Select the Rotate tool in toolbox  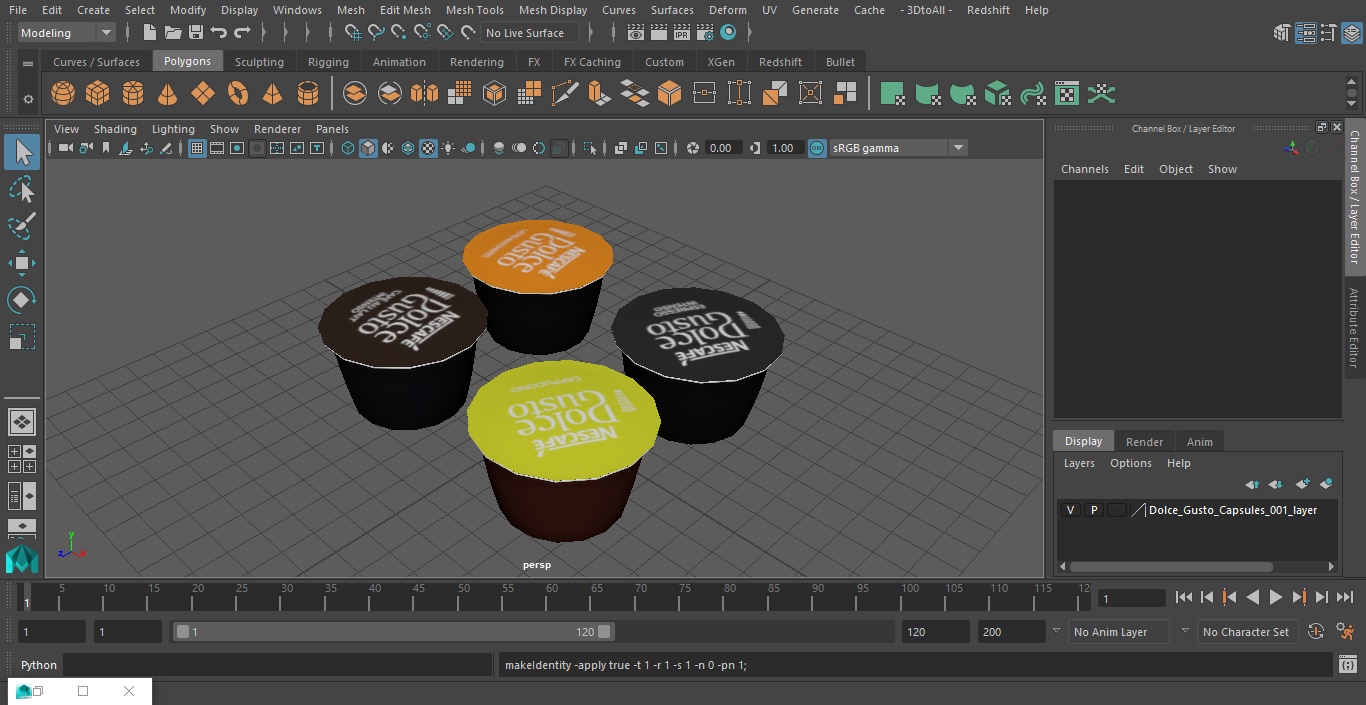pos(22,300)
